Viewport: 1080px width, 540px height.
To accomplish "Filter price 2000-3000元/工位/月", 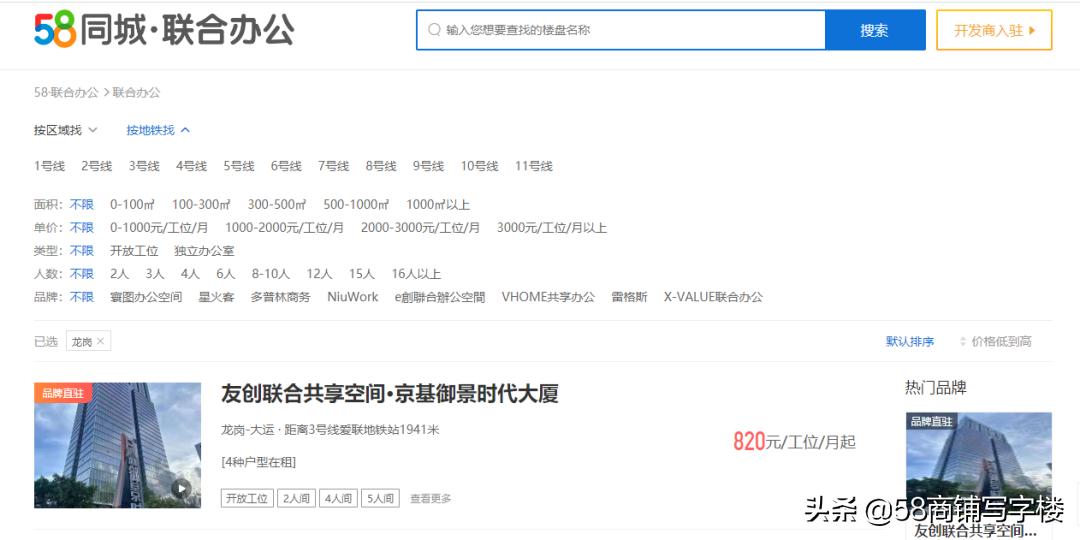I will click(x=420, y=228).
